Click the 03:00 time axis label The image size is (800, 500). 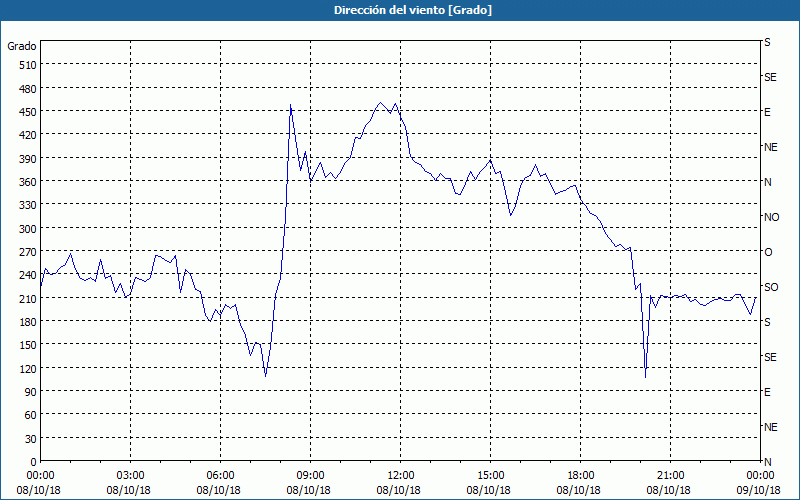pos(130,476)
